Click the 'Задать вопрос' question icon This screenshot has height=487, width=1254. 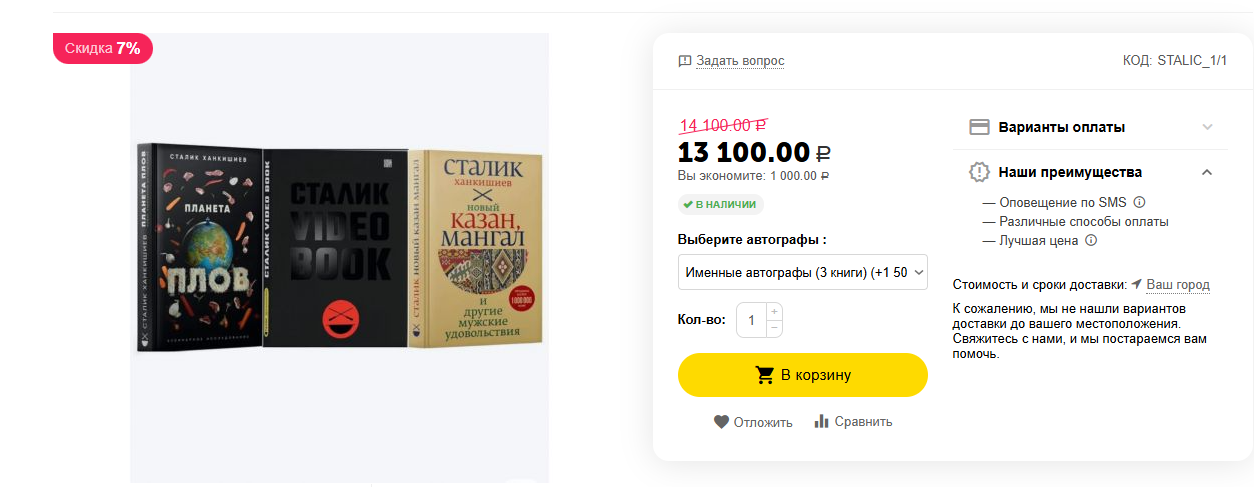click(x=685, y=61)
